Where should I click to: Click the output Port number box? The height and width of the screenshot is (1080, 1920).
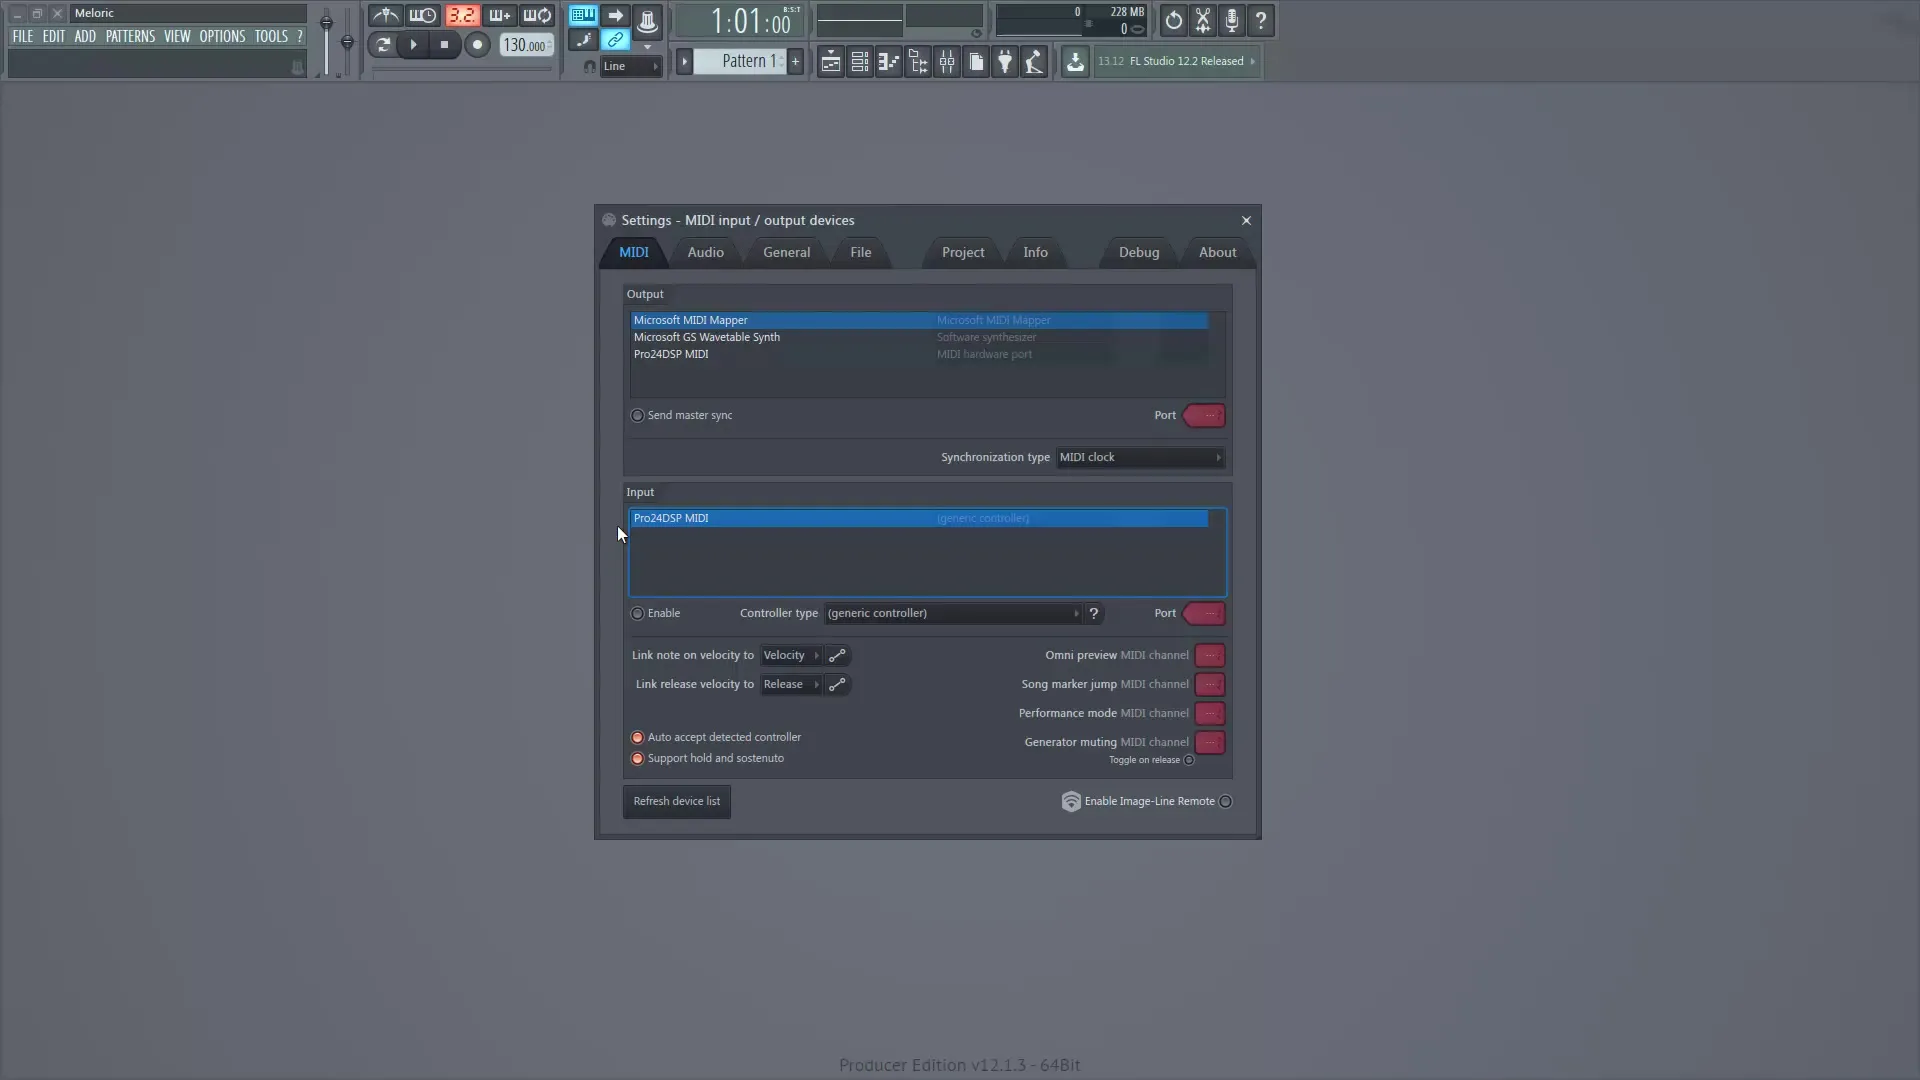tap(1204, 415)
